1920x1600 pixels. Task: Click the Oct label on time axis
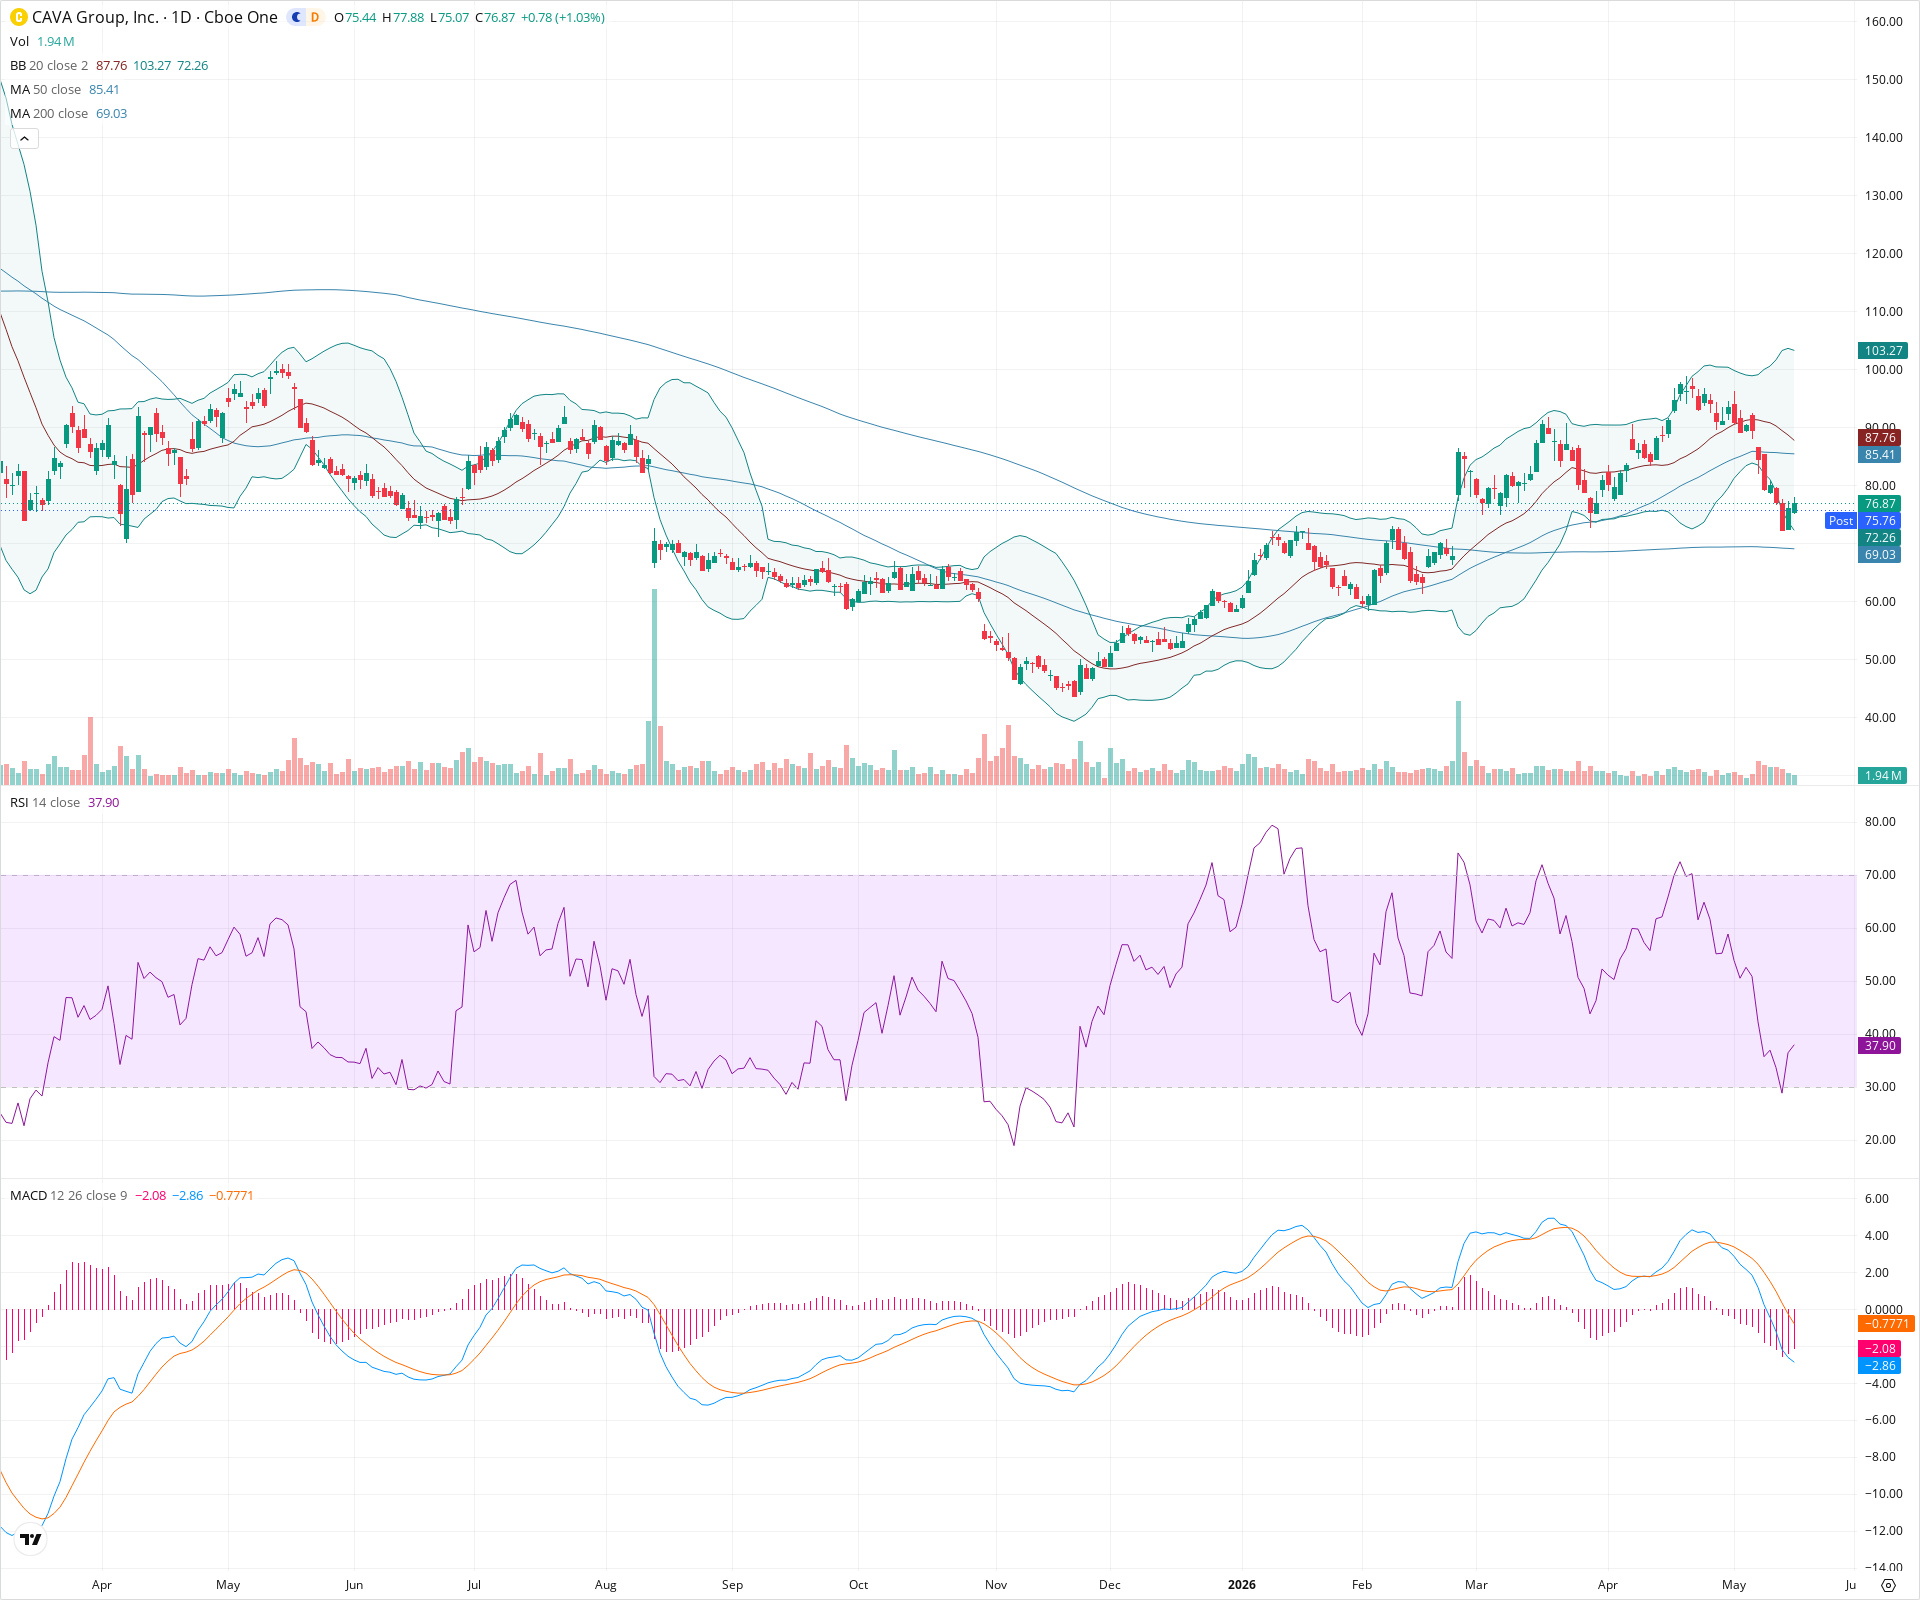(858, 1585)
